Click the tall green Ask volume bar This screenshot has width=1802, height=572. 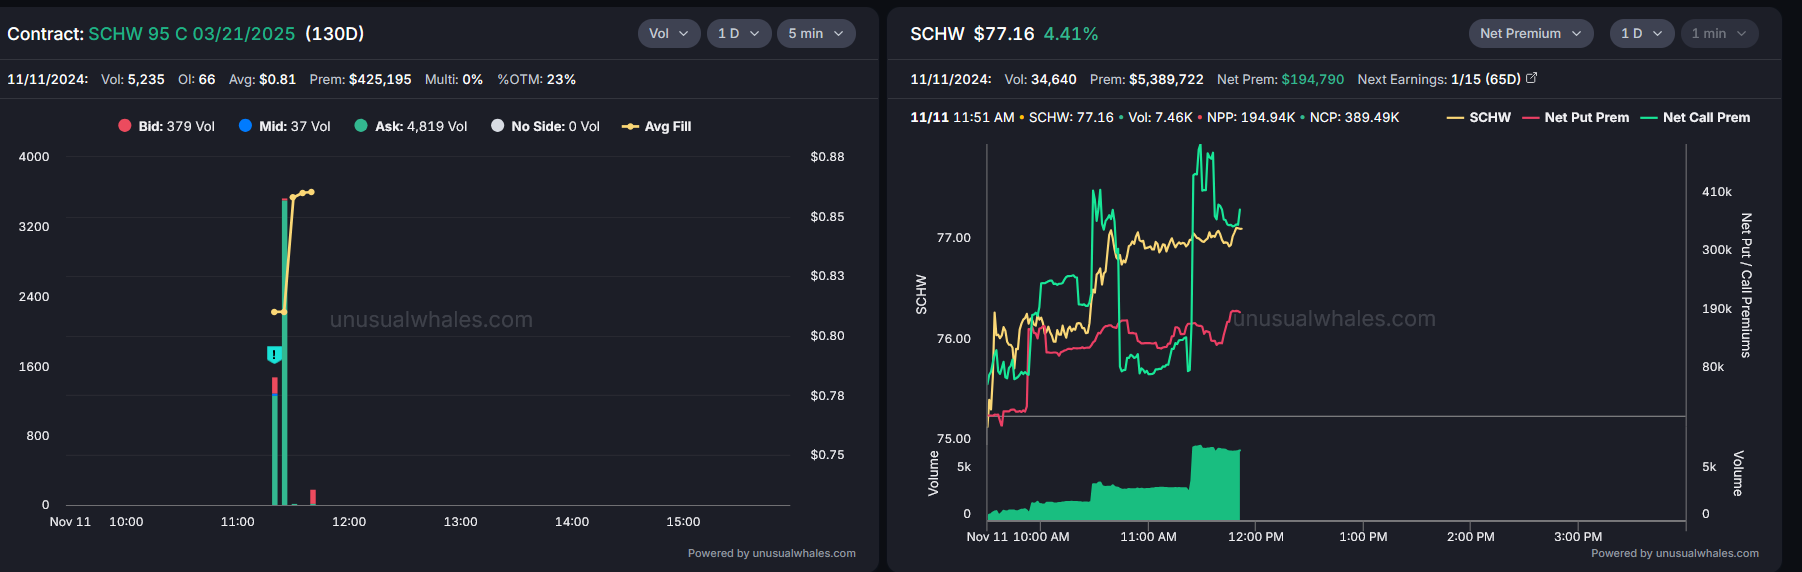coord(285,352)
